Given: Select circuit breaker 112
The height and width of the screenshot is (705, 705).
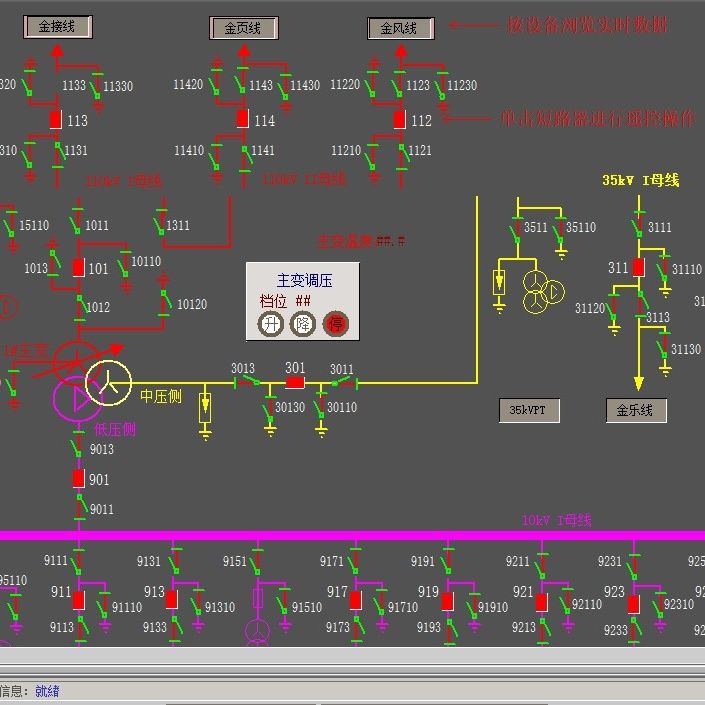Looking at the screenshot, I should click(400, 120).
